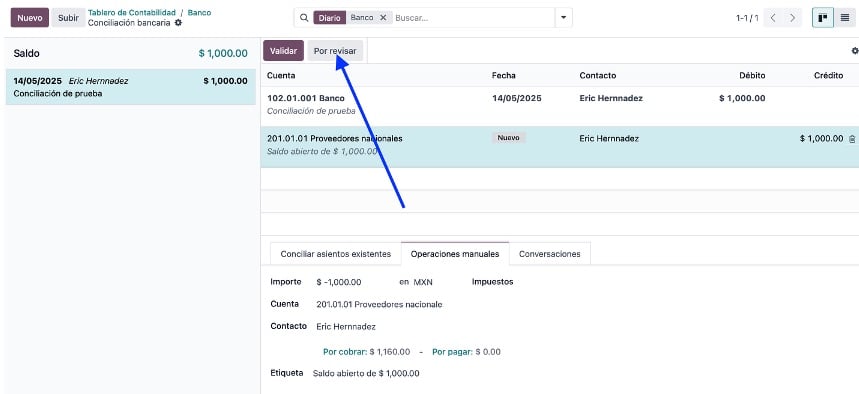Click the Cuenta column header
859x394 pixels.
[x=281, y=76]
